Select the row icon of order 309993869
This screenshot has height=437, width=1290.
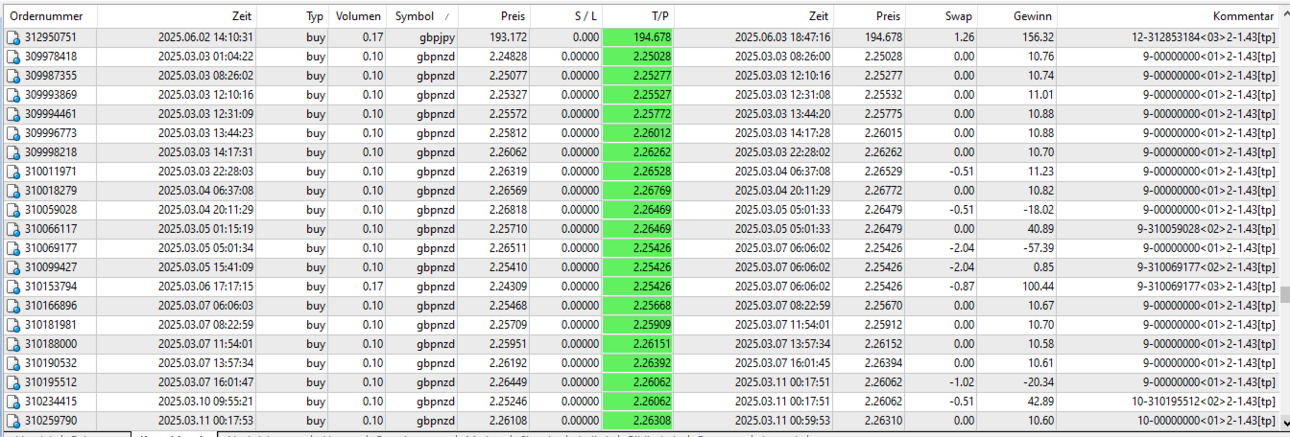13,94
